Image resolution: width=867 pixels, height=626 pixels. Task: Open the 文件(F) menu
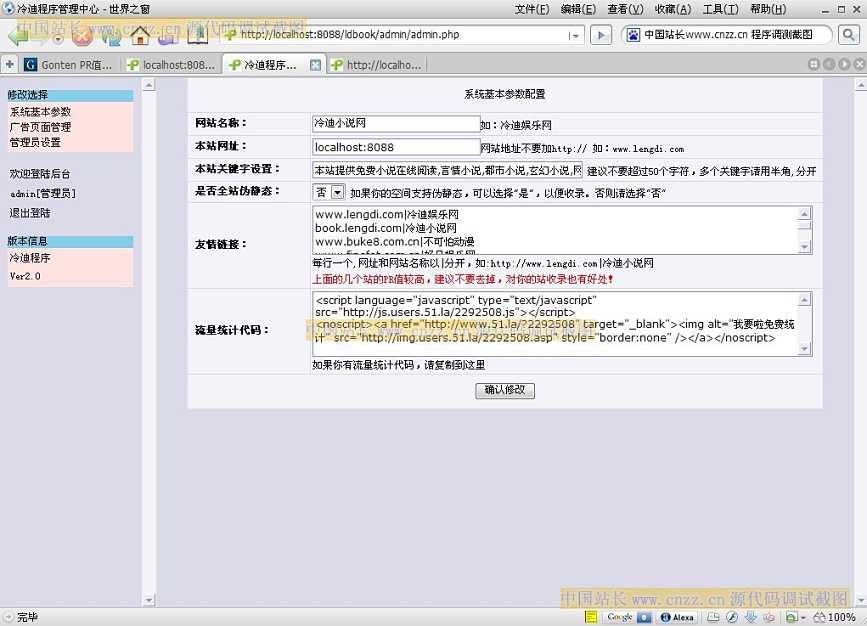(x=532, y=9)
